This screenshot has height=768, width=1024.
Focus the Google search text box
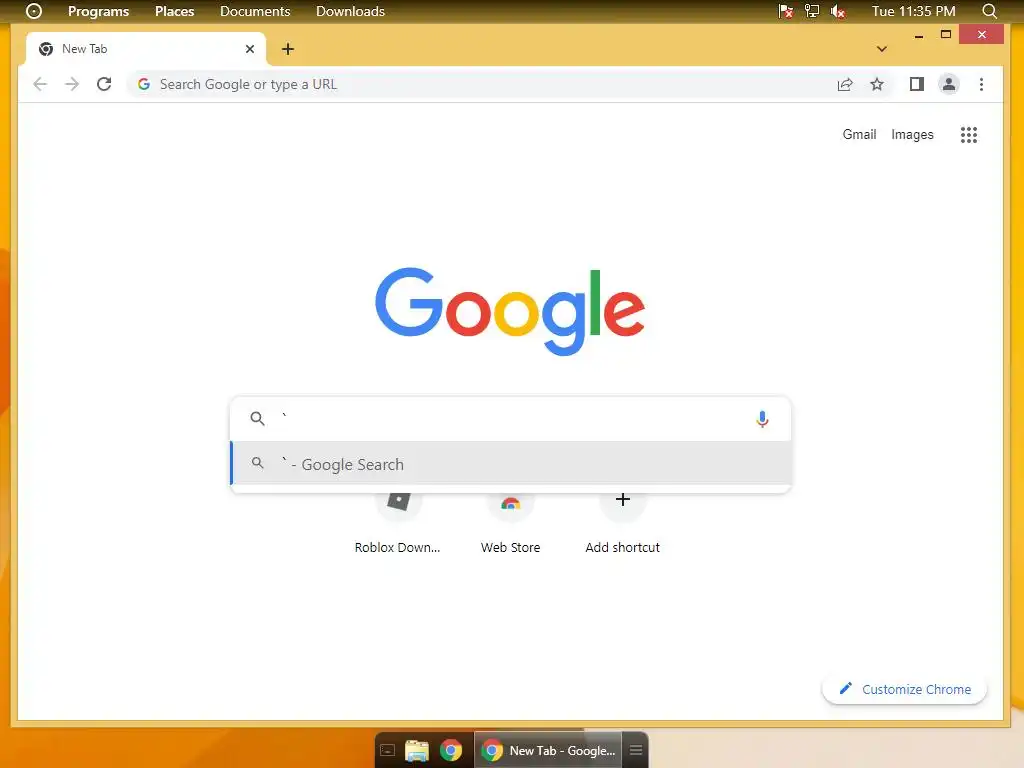(513, 419)
